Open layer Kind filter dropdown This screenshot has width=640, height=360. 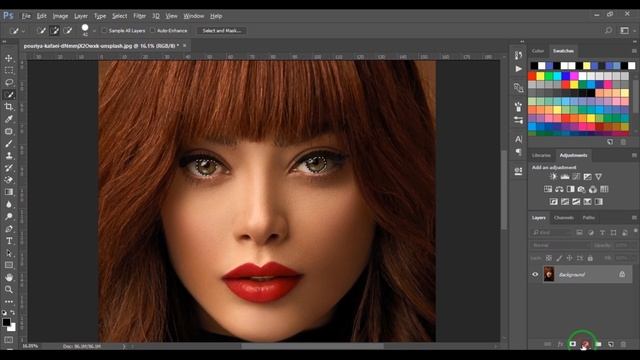point(551,233)
